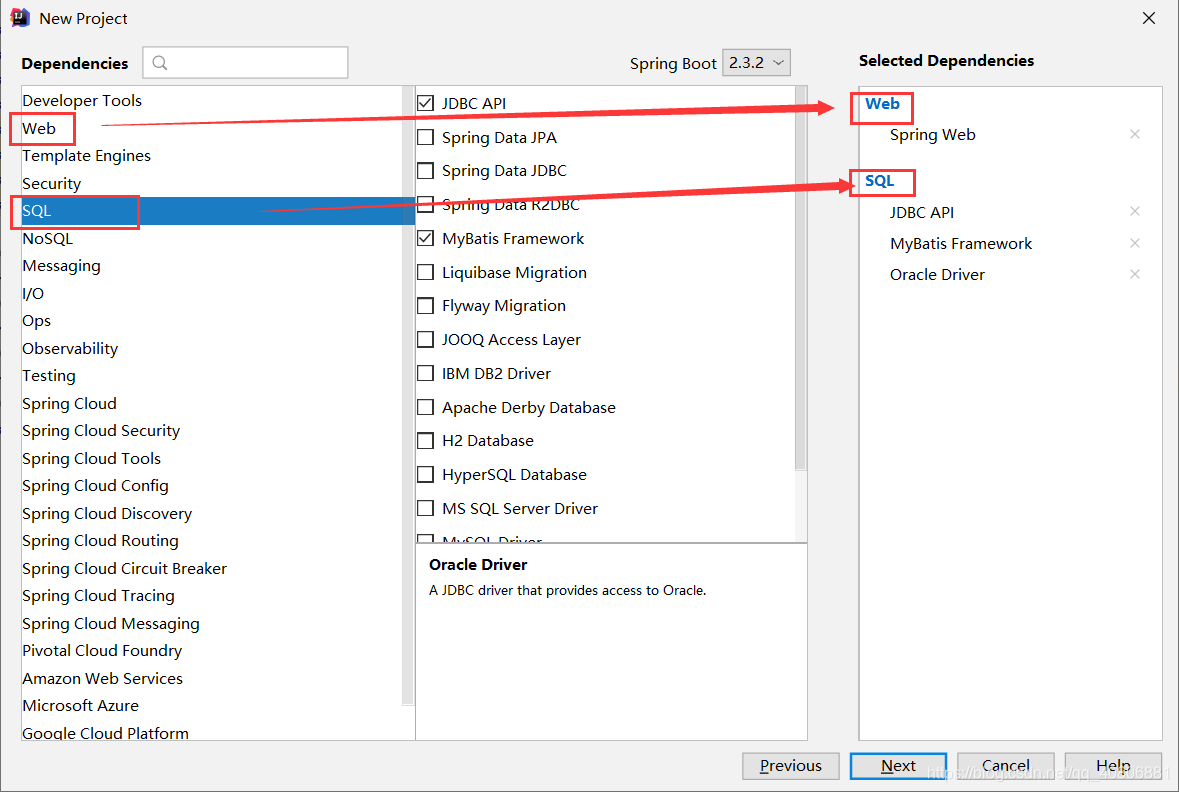Enable Spring Data JDBC dependency
The image size is (1179, 792).
pyautogui.click(x=426, y=171)
